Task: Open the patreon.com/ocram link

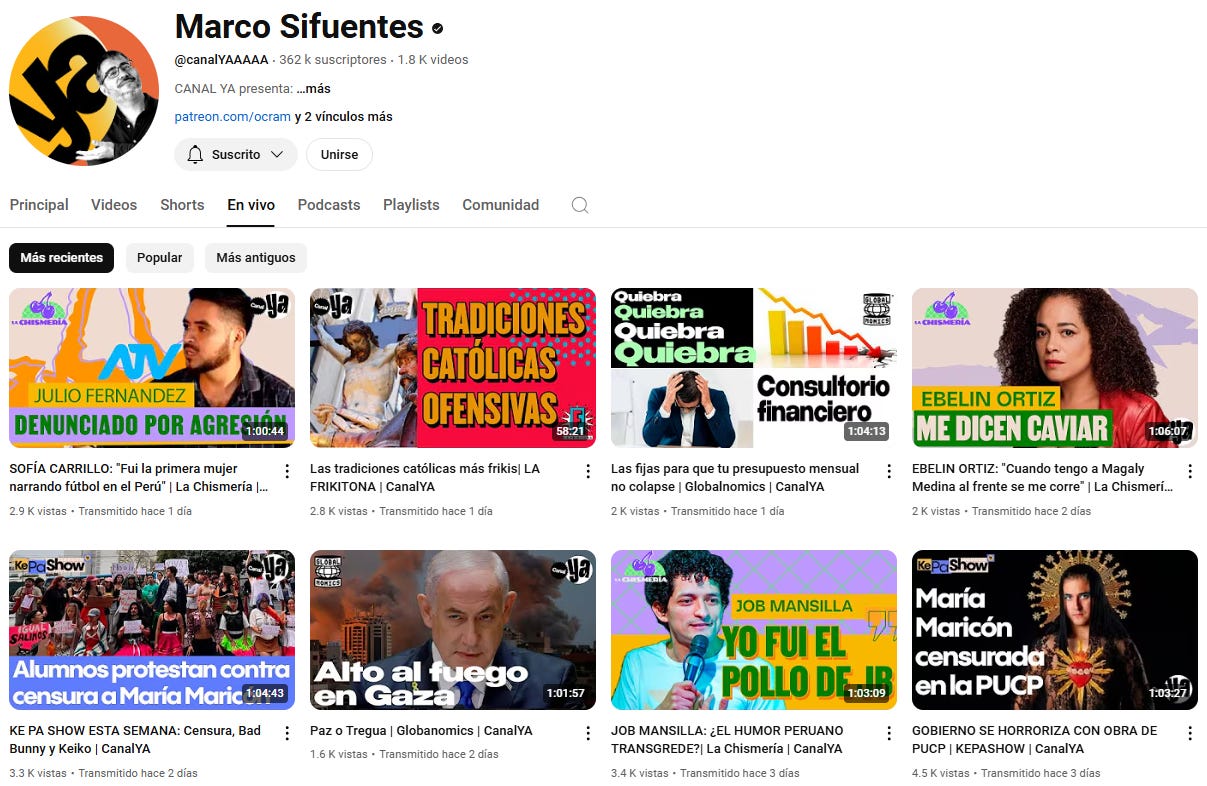Action: tap(233, 117)
